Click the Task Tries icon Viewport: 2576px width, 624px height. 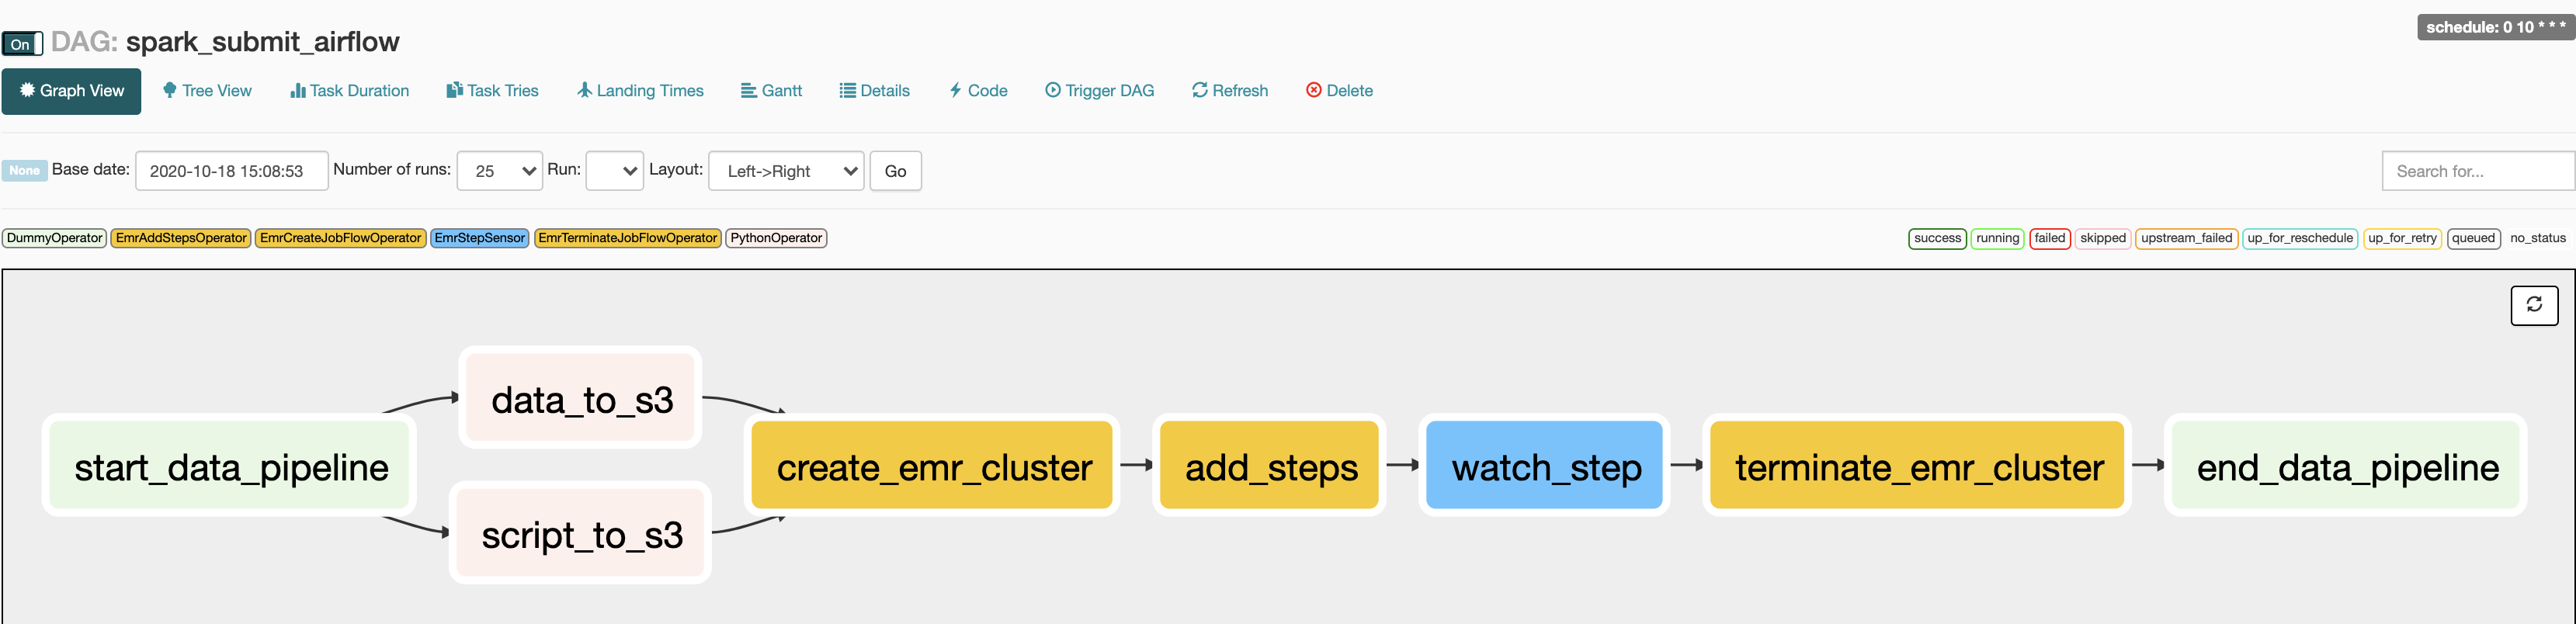pos(454,90)
